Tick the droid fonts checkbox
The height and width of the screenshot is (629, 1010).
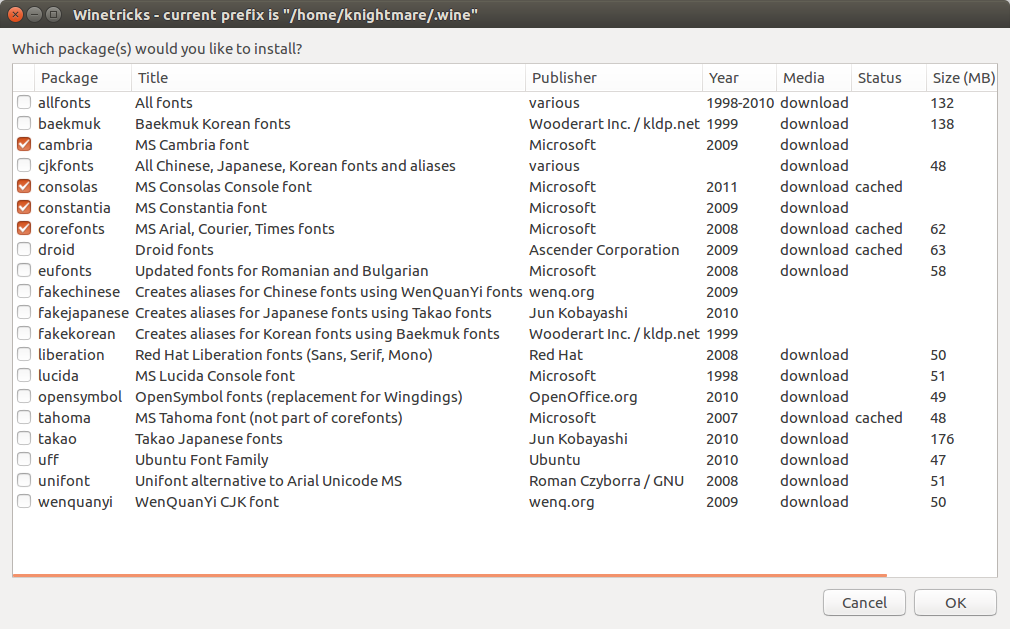(24, 250)
